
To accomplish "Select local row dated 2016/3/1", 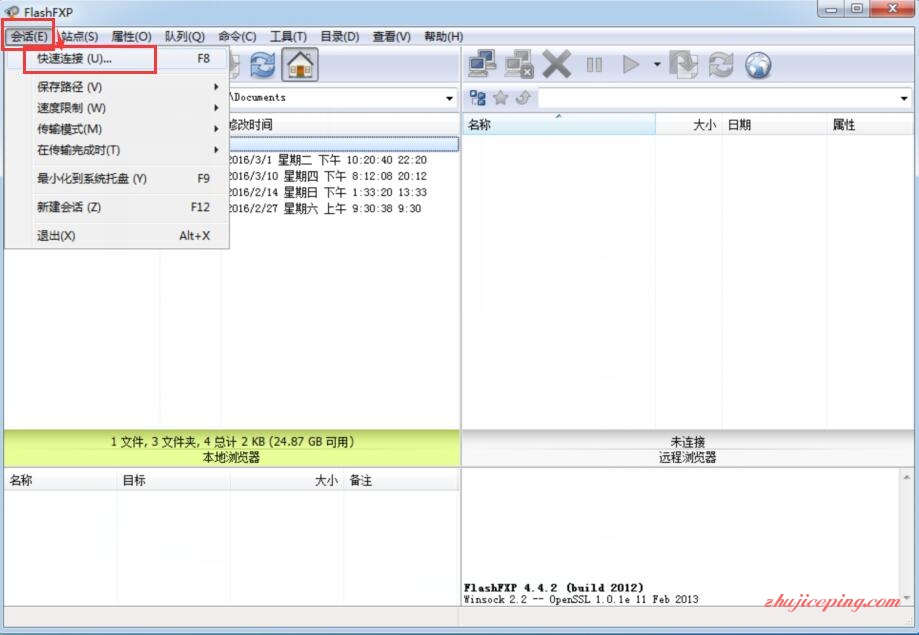I will [x=327, y=160].
